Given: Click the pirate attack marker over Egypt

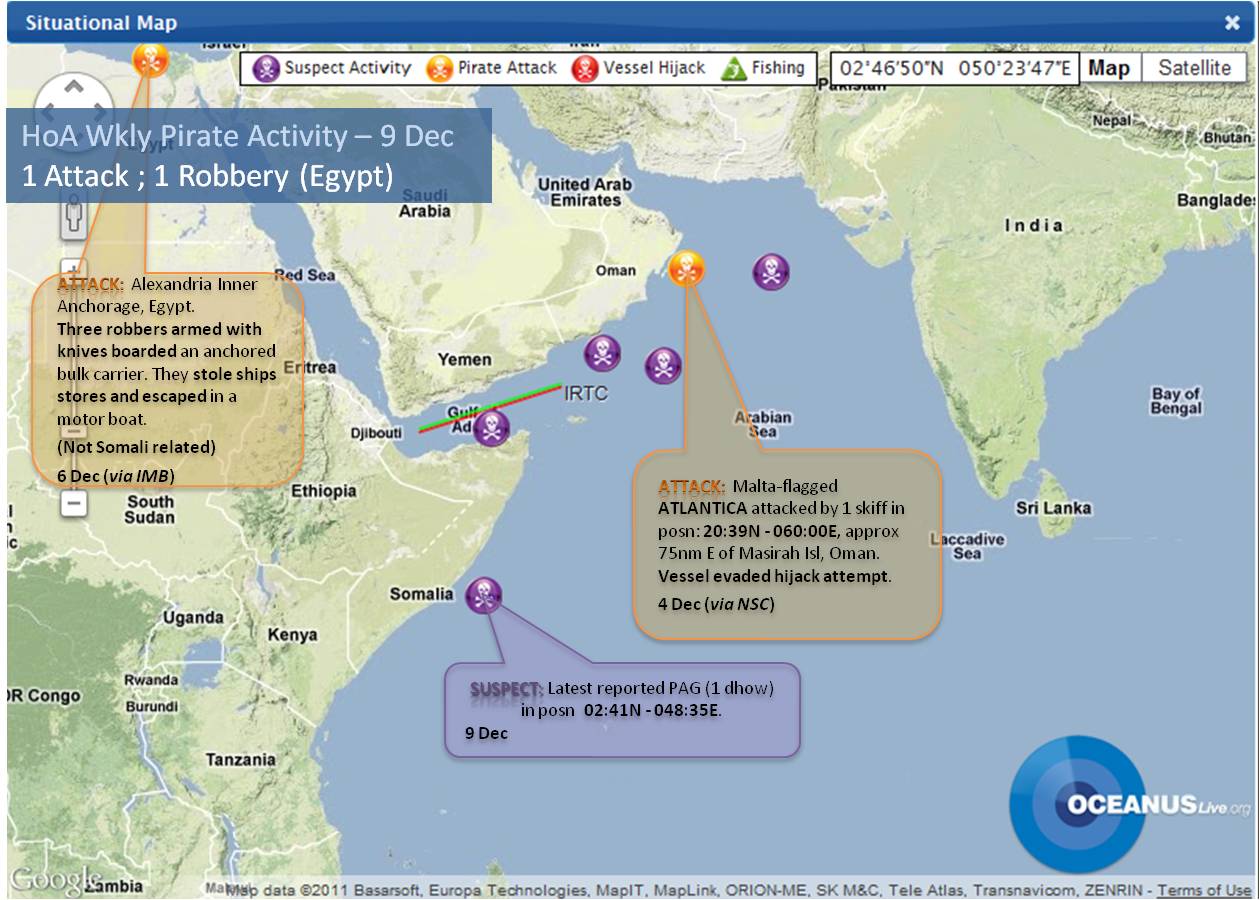Looking at the screenshot, I should click(x=151, y=61).
